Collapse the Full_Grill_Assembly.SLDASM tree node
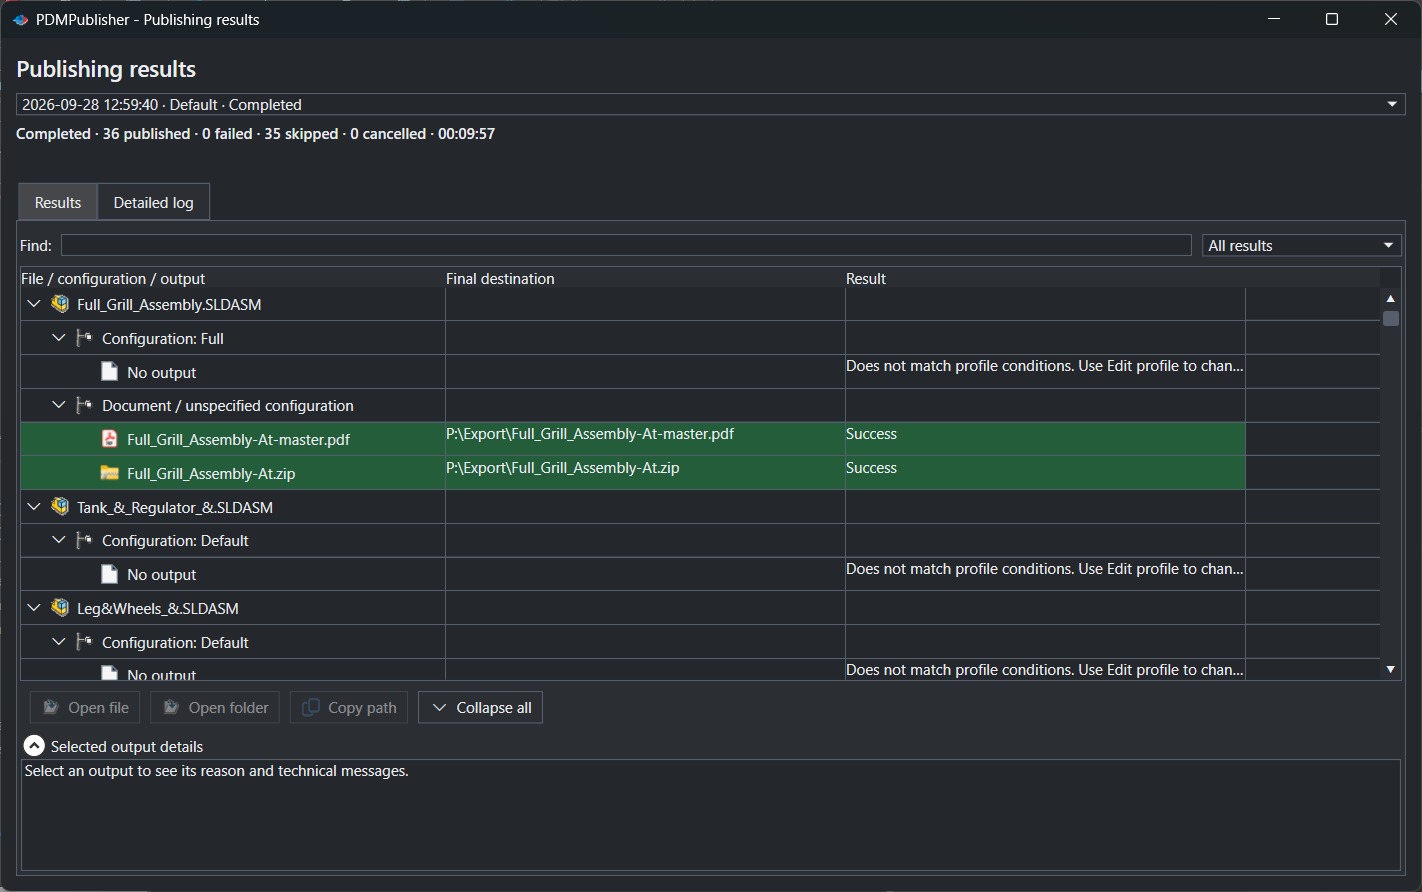This screenshot has width=1422, height=892. 34,304
